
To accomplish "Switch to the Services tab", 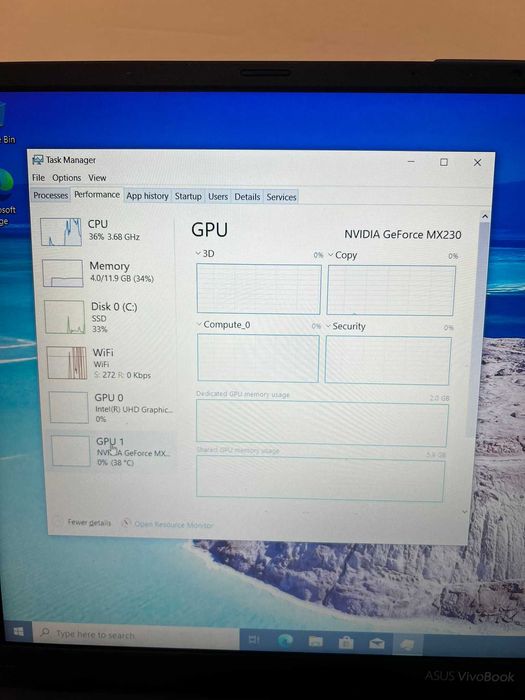I will (x=281, y=197).
